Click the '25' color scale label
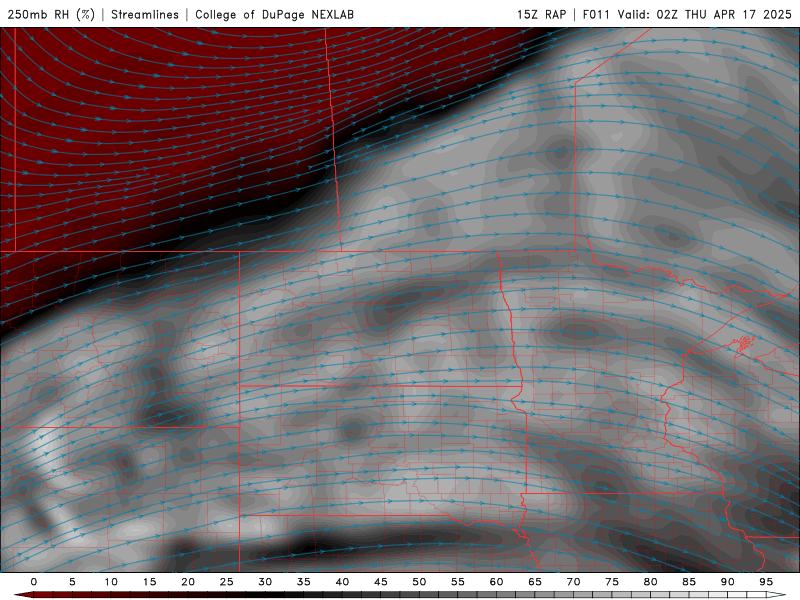This screenshot has width=800, height=600. pos(227,582)
